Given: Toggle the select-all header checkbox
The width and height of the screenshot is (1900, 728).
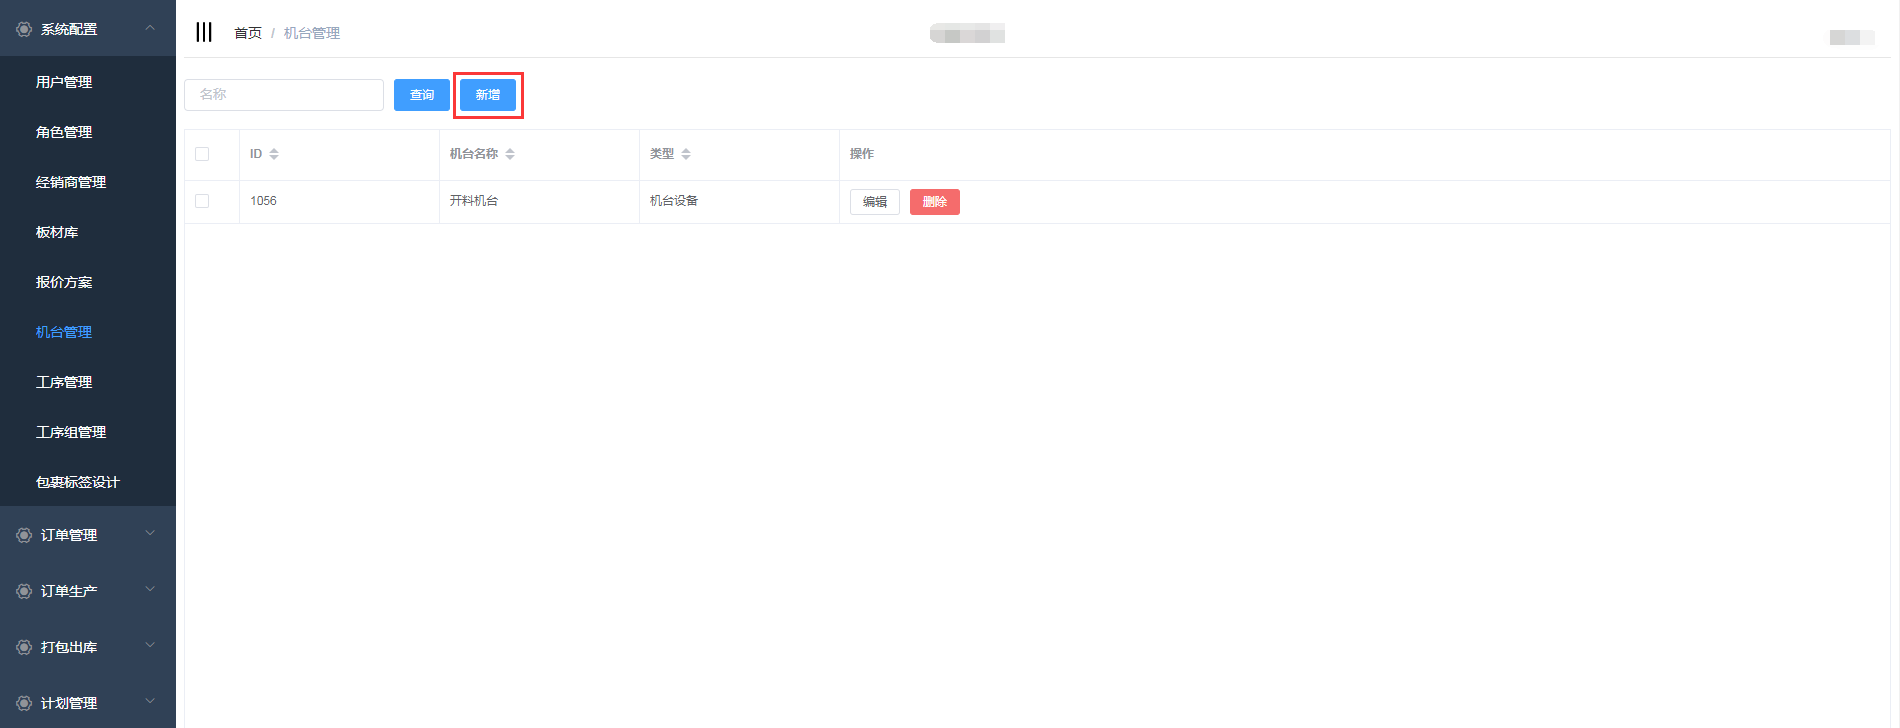Looking at the screenshot, I should pyautogui.click(x=202, y=154).
